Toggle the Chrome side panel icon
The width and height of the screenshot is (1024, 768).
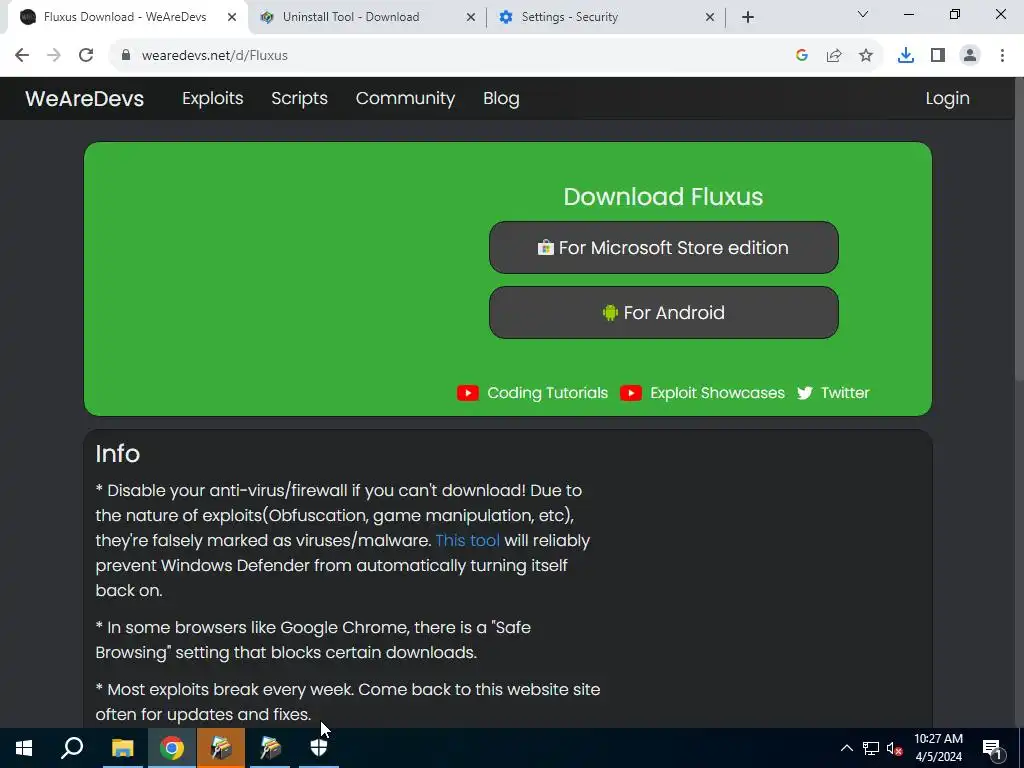(x=938, y=56)
